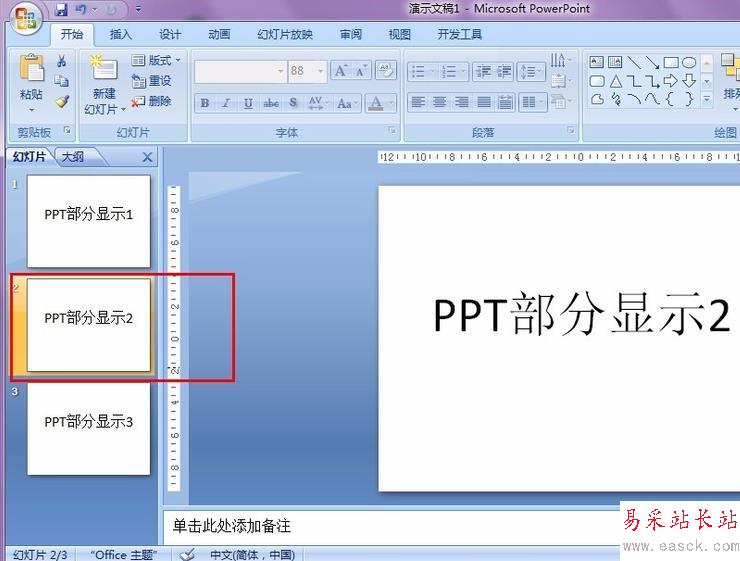The height and width of the screenshot is (561, 740).
Task: Toggle bold formatting
Action: pyautogui.click(x=205, y=103)
